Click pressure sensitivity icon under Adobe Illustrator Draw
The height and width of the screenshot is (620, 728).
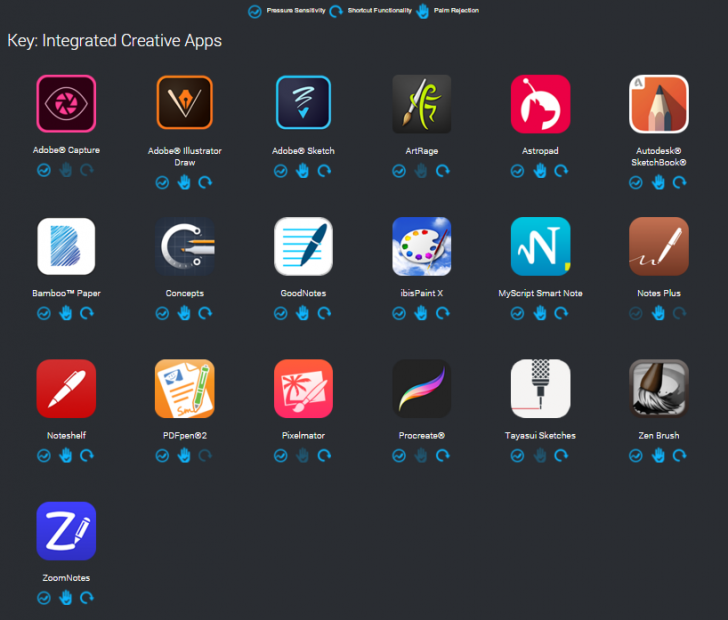[x=162, y=183]
